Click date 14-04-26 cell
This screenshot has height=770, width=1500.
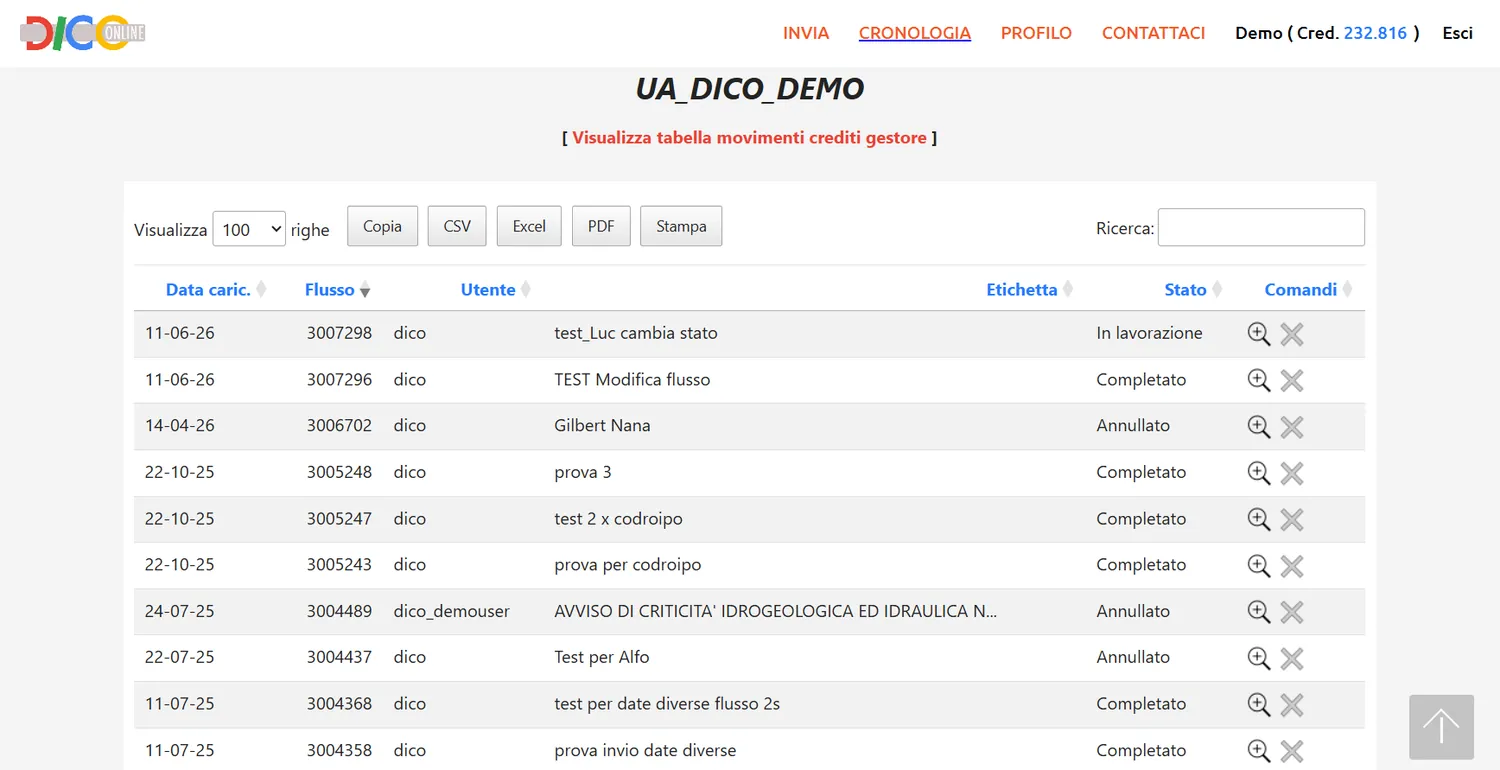[x=180, y=425]
